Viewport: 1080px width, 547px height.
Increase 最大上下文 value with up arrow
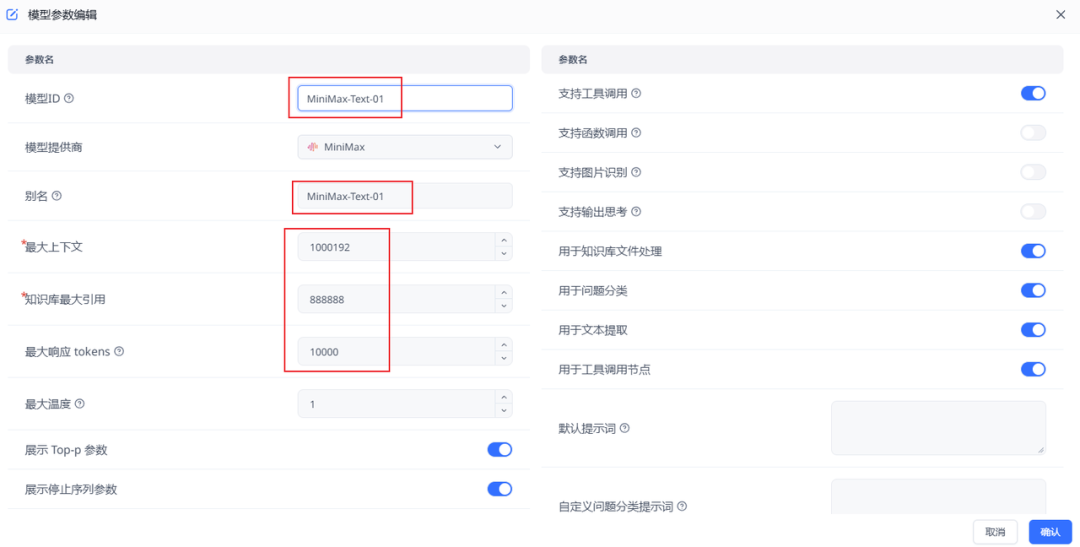pos(503,240)
